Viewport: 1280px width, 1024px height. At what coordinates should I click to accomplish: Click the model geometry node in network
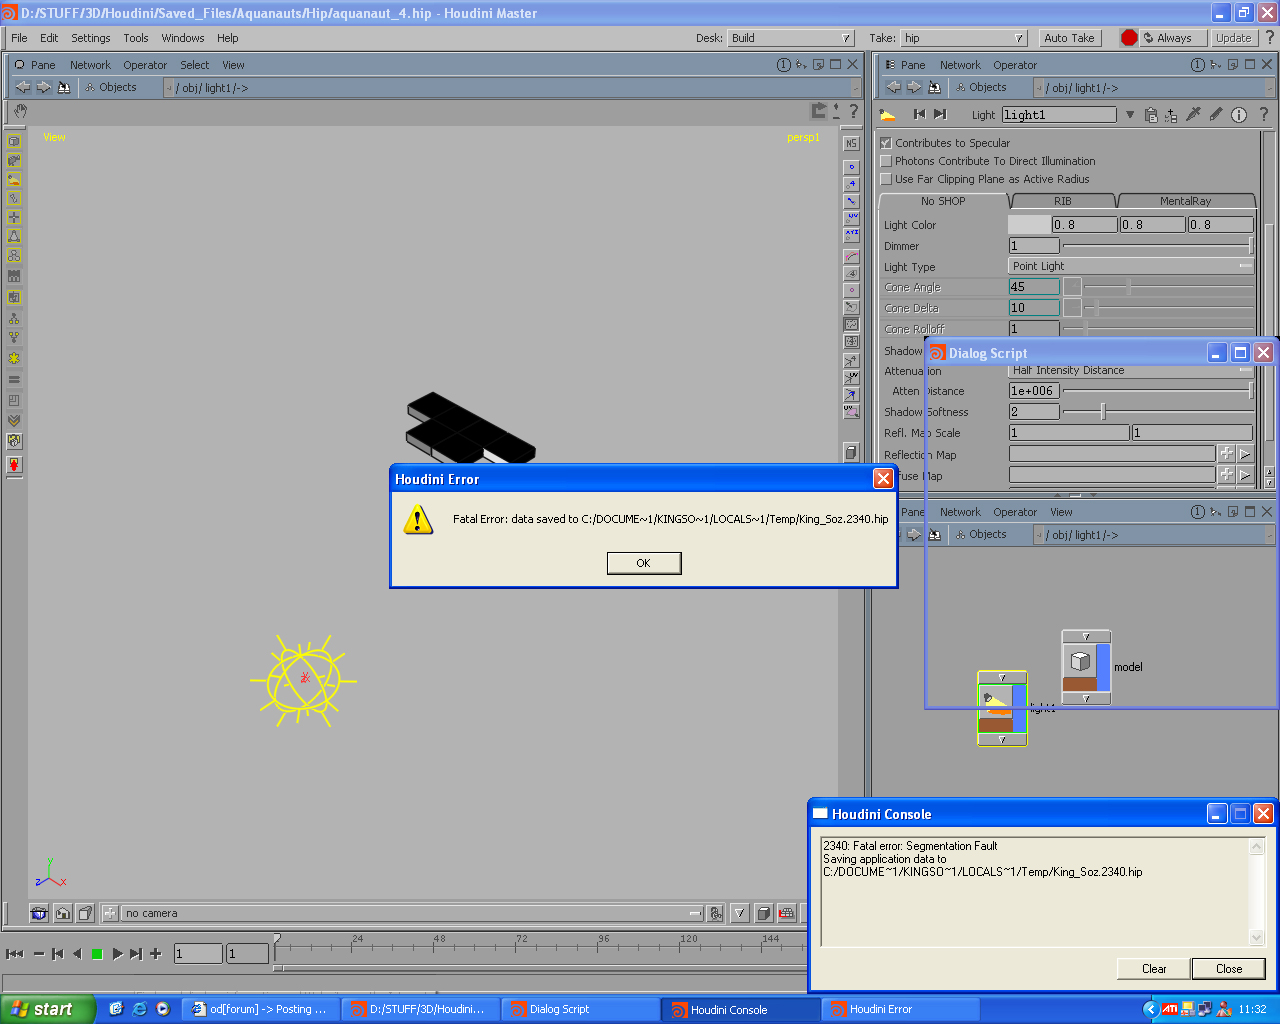(x=1080, y=661)
